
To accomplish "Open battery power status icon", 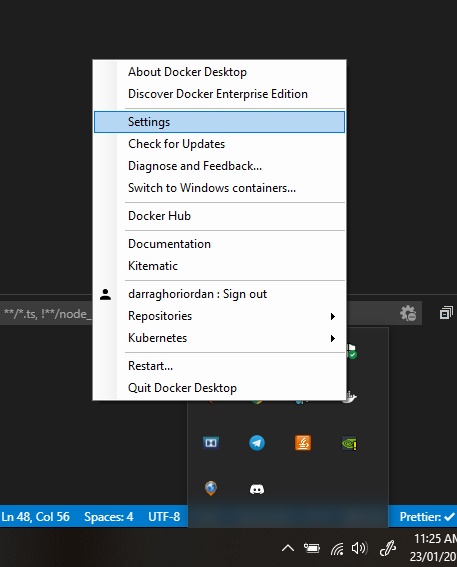I will coord(312,549).
